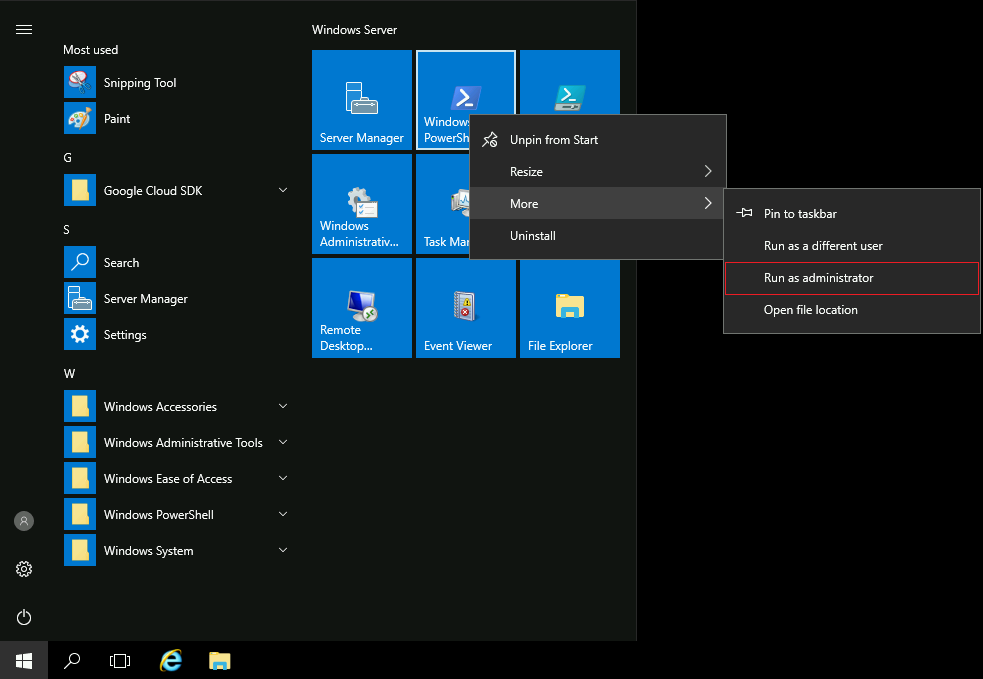Open the Server Manager tile
Screen dimensions: 983x679
pyautogui.click(x=361, y=99)
